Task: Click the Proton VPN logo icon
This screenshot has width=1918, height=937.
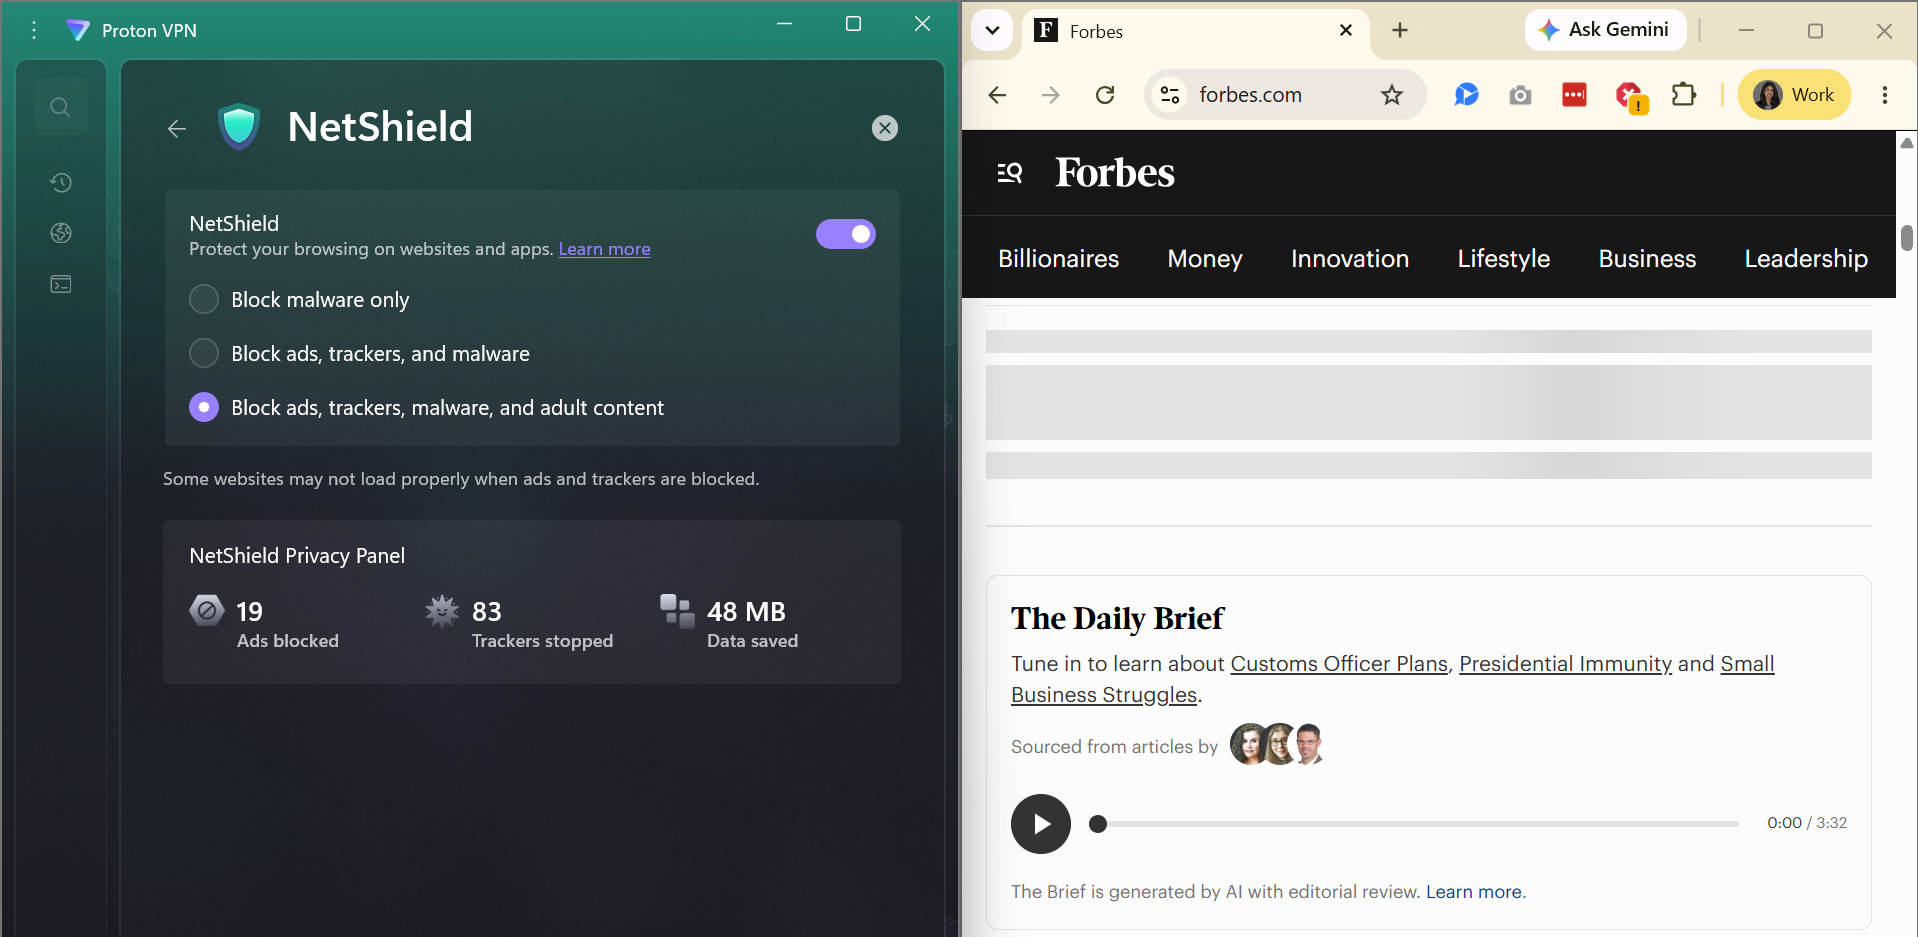Action: pos(77,30)
